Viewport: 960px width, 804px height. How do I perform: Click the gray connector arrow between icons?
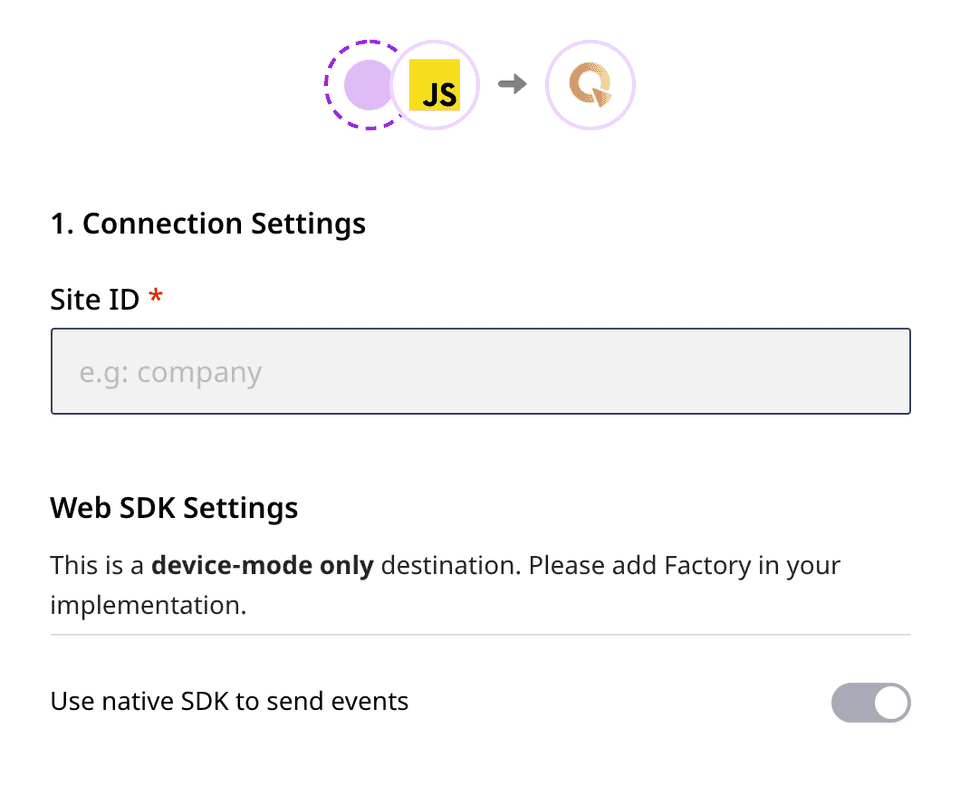(512, 85)
